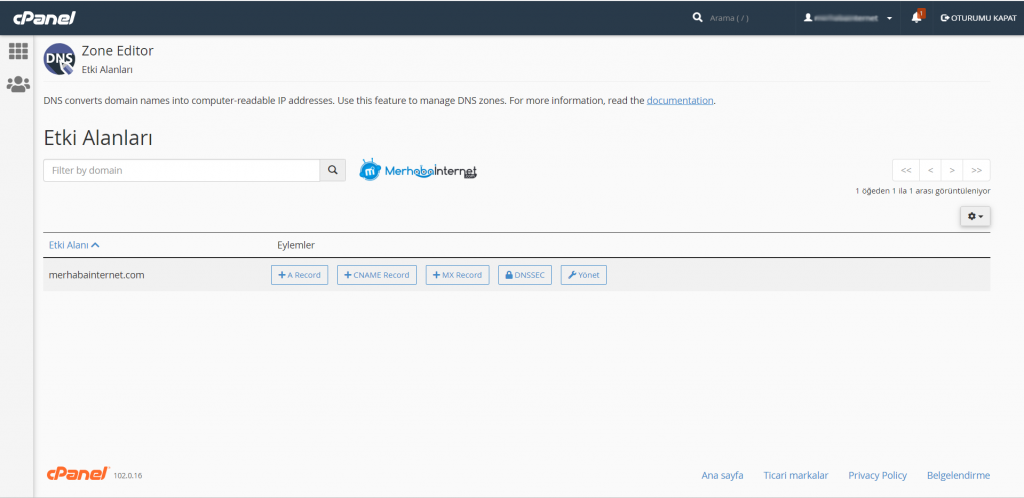
Task: Open the user manager sidebar icon
Action: (x=18, y=85)
